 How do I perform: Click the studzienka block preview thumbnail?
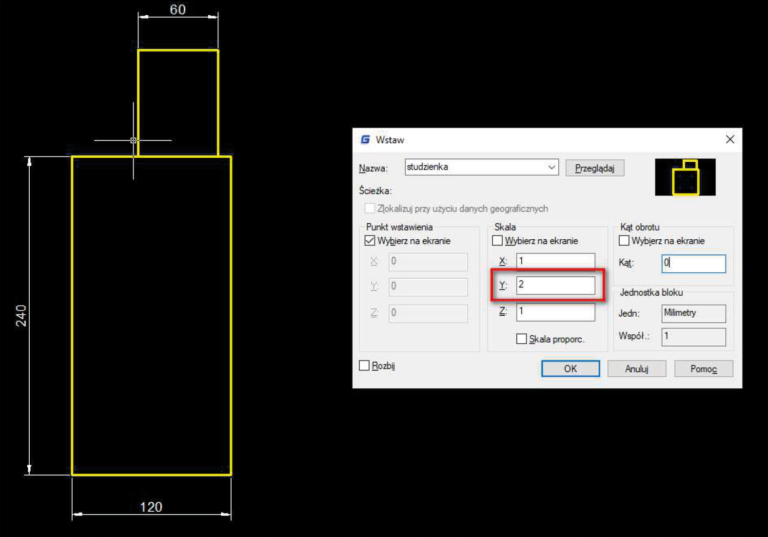(x=685, y=177)
